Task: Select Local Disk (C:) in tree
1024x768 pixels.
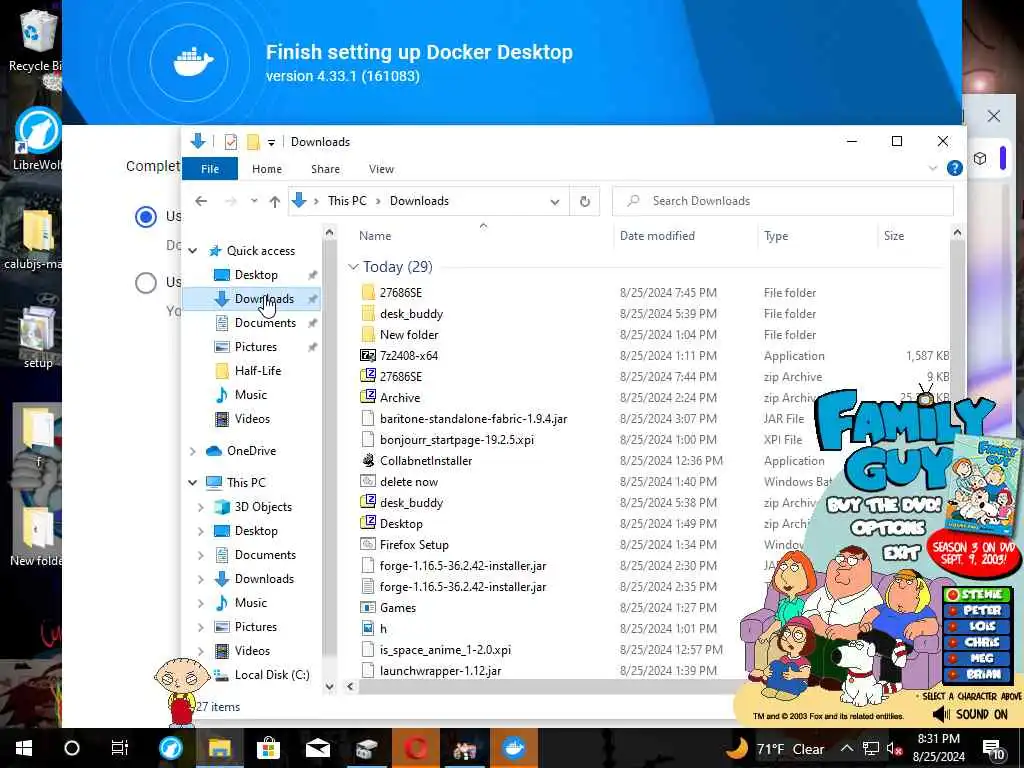Action: tap(271, 675)
